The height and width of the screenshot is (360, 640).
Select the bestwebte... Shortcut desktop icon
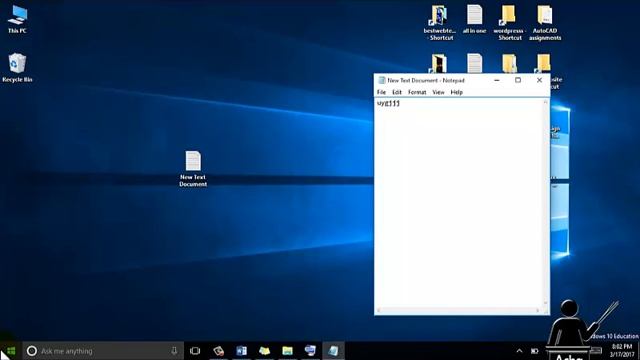(x=439, y=23)
